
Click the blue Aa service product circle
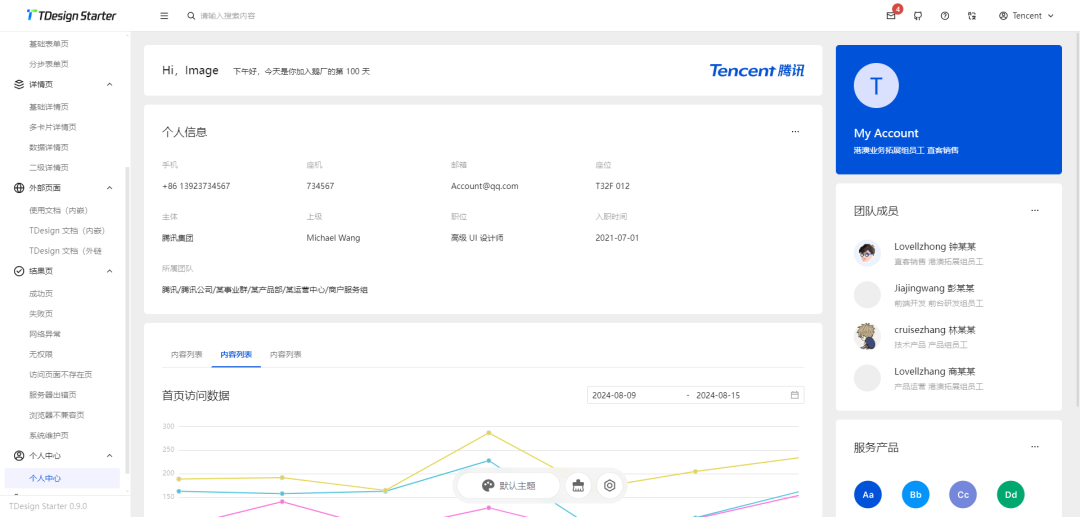pyautogui.click(x=868, y=495)
